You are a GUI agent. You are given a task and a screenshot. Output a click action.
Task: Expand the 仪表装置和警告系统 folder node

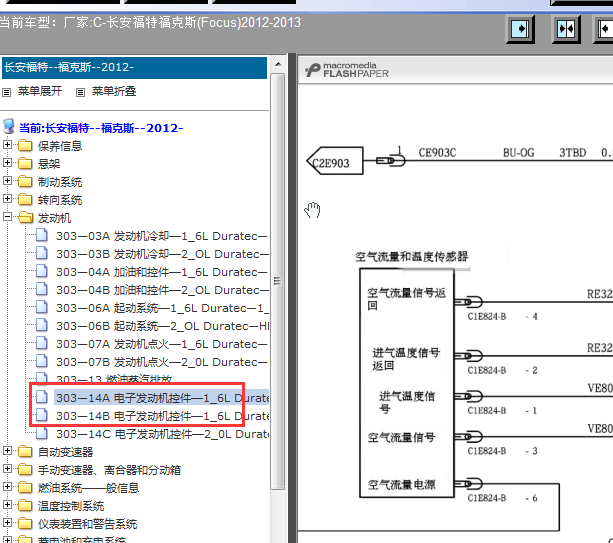[x=7, y=523]
